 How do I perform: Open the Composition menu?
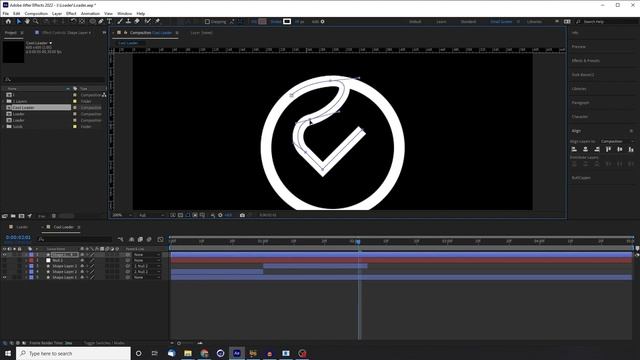coord(36,13)
